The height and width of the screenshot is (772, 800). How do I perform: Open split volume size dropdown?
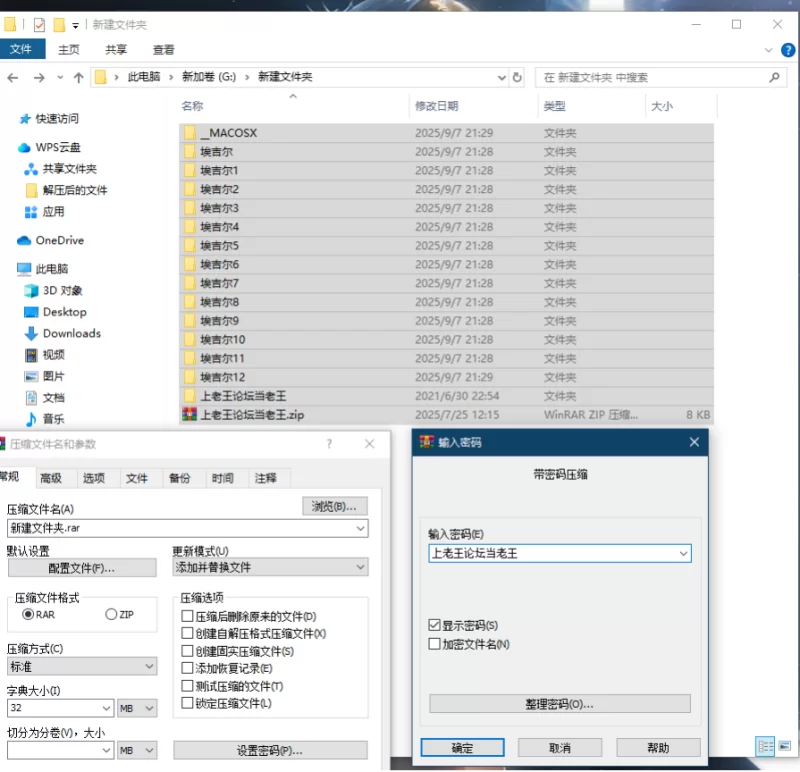[106, 751]
